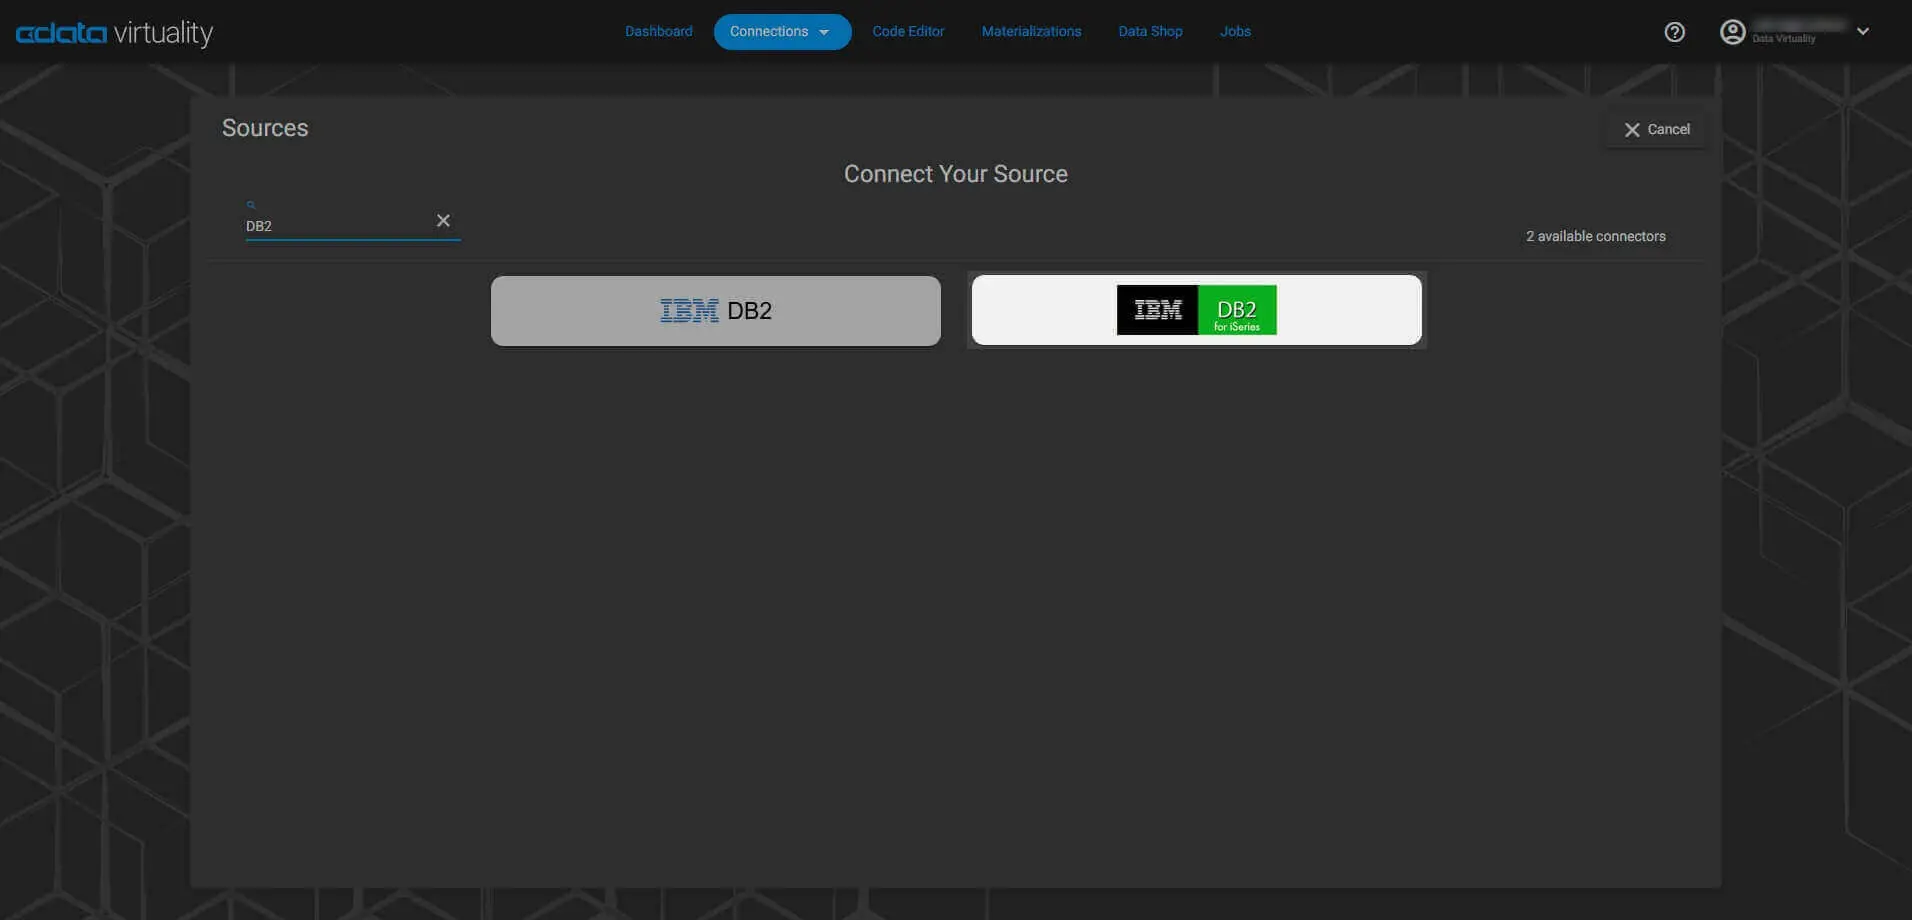Click the 'Sources' panel title
Image resolution: width=1912 pixels, height=920 pixels.
[265, 128]
